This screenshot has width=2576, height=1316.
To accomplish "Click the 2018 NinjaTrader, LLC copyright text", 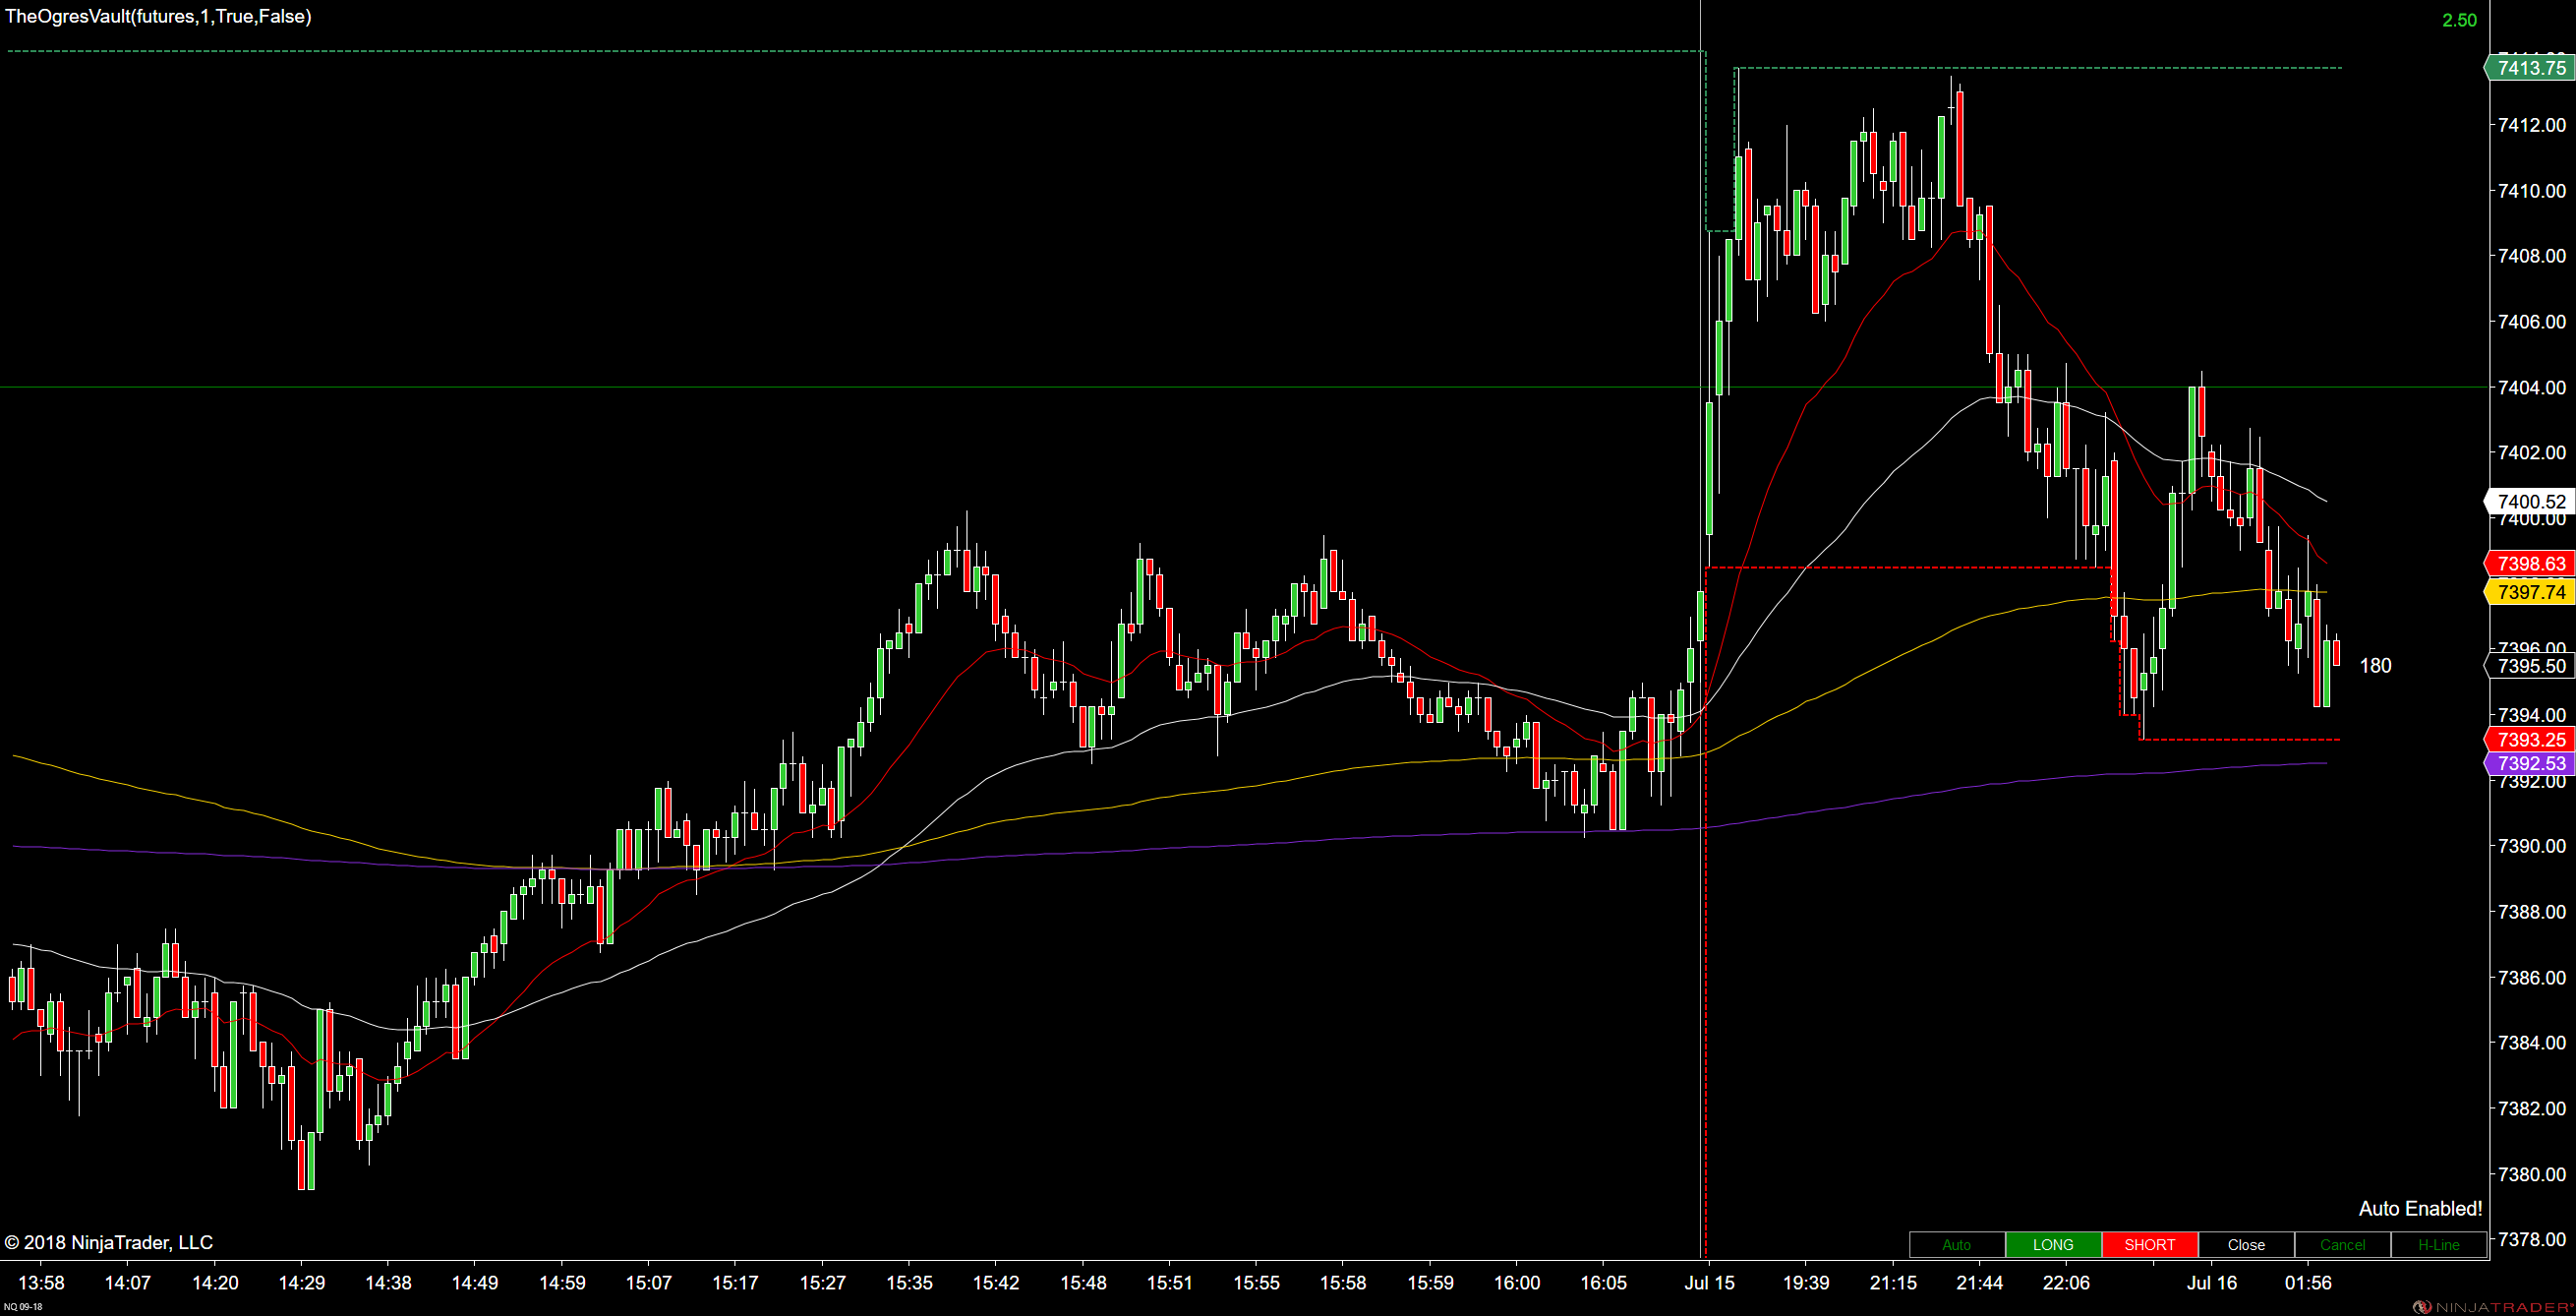I will pyautogui.click(x=109, y=1243).
